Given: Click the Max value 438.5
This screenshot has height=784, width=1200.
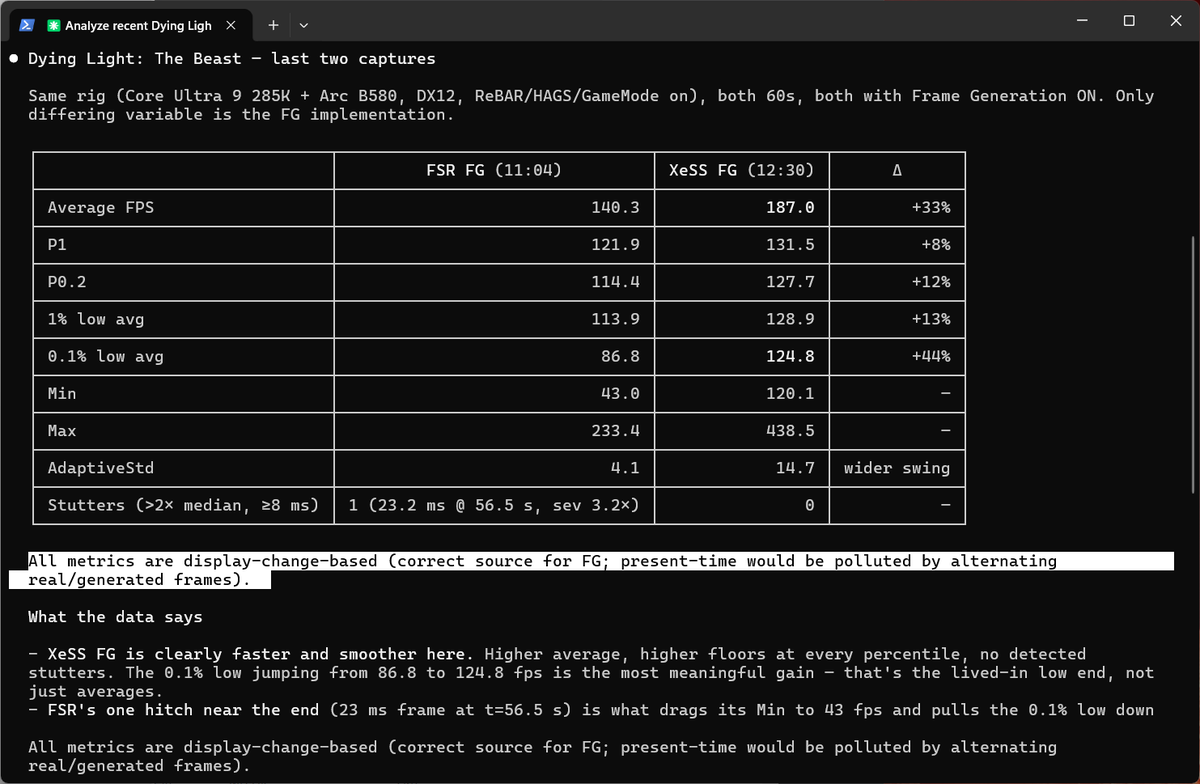Looking at the screenshot, I should [x=789, y=431].
